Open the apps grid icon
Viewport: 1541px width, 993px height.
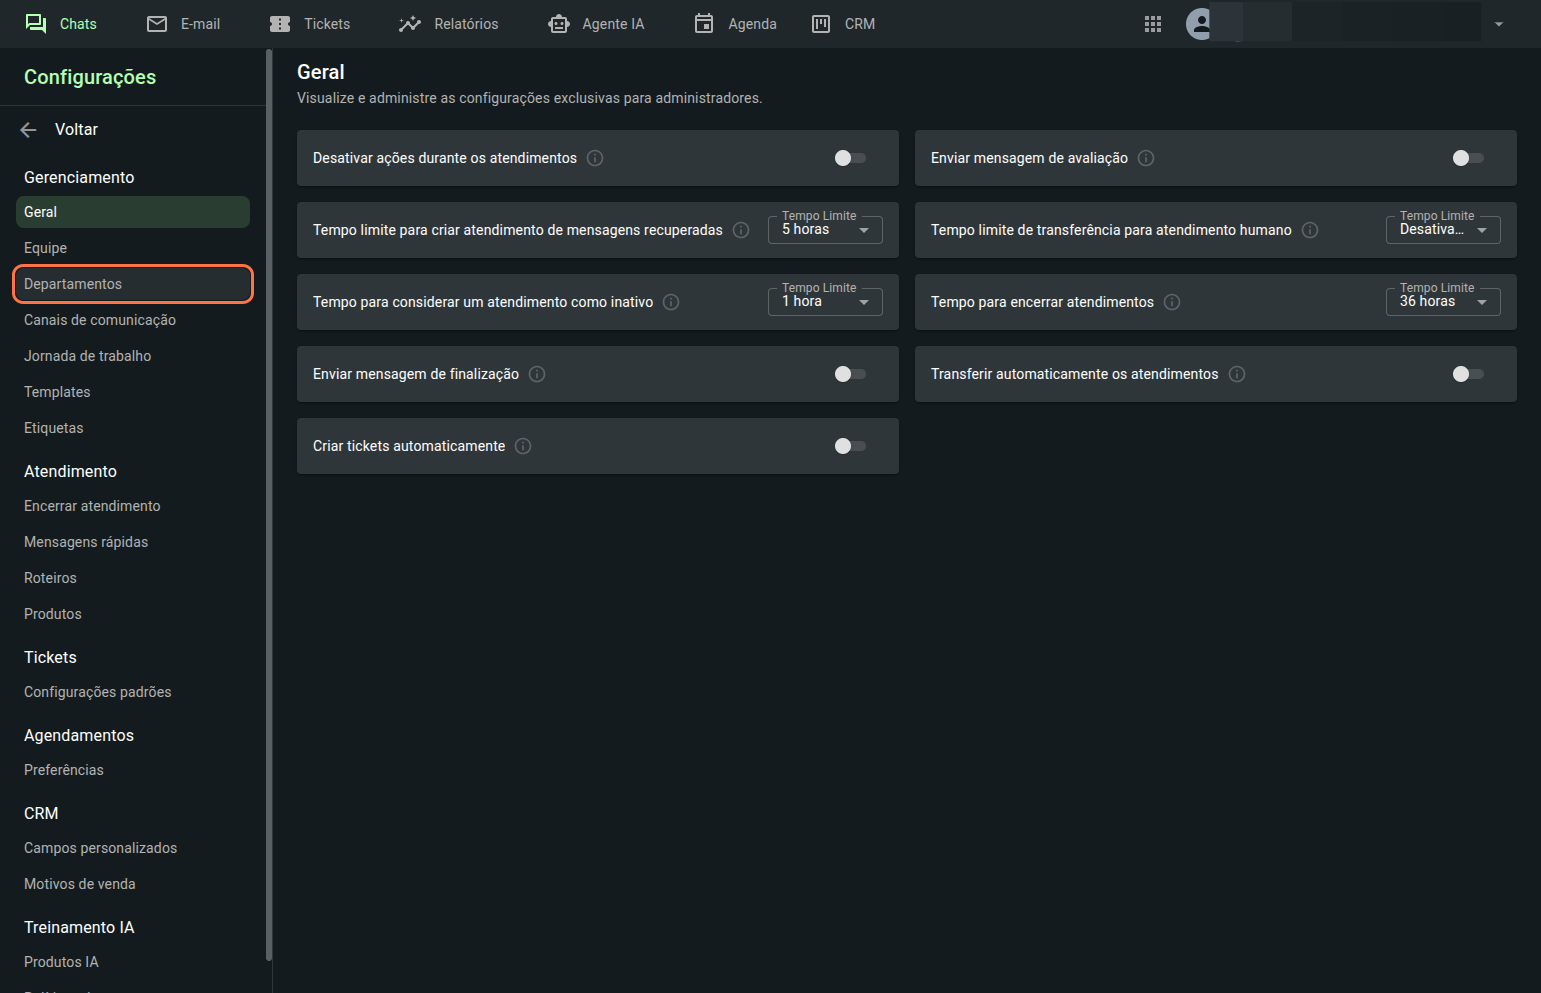click(x=1153, y=24)
